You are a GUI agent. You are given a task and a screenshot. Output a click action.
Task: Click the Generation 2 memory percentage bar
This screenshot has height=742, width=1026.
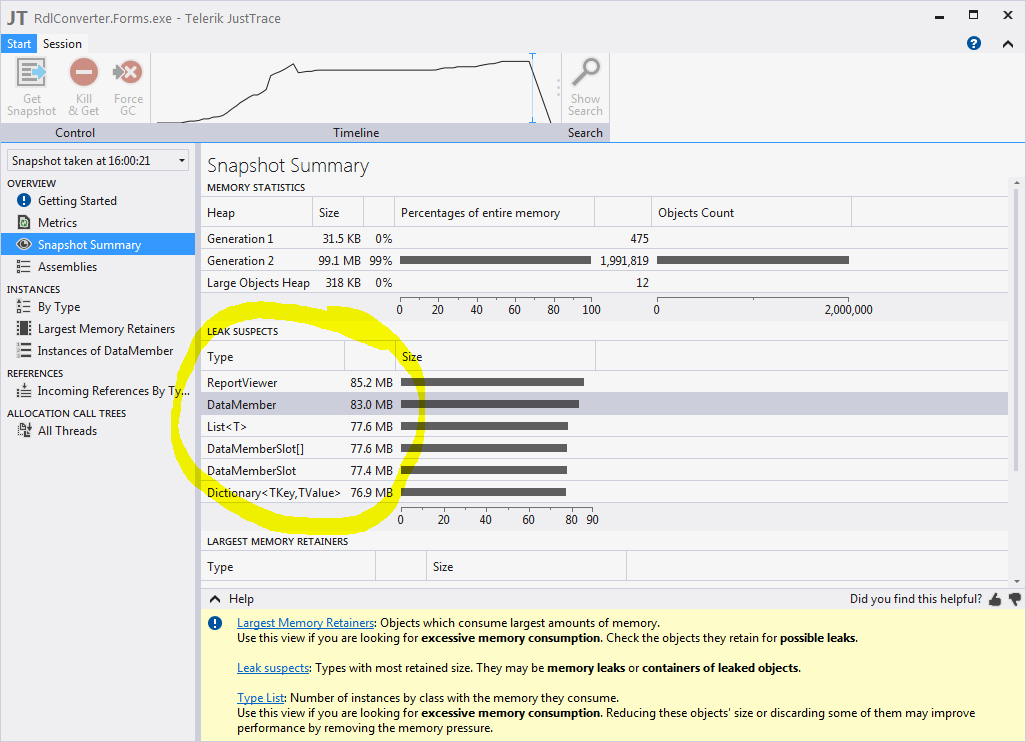495,260
